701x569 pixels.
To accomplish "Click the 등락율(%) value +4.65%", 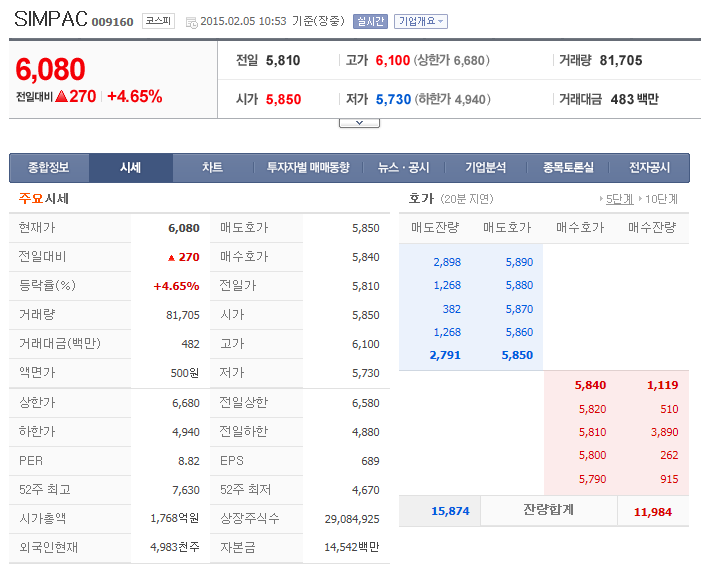I will tap(177, 286).
